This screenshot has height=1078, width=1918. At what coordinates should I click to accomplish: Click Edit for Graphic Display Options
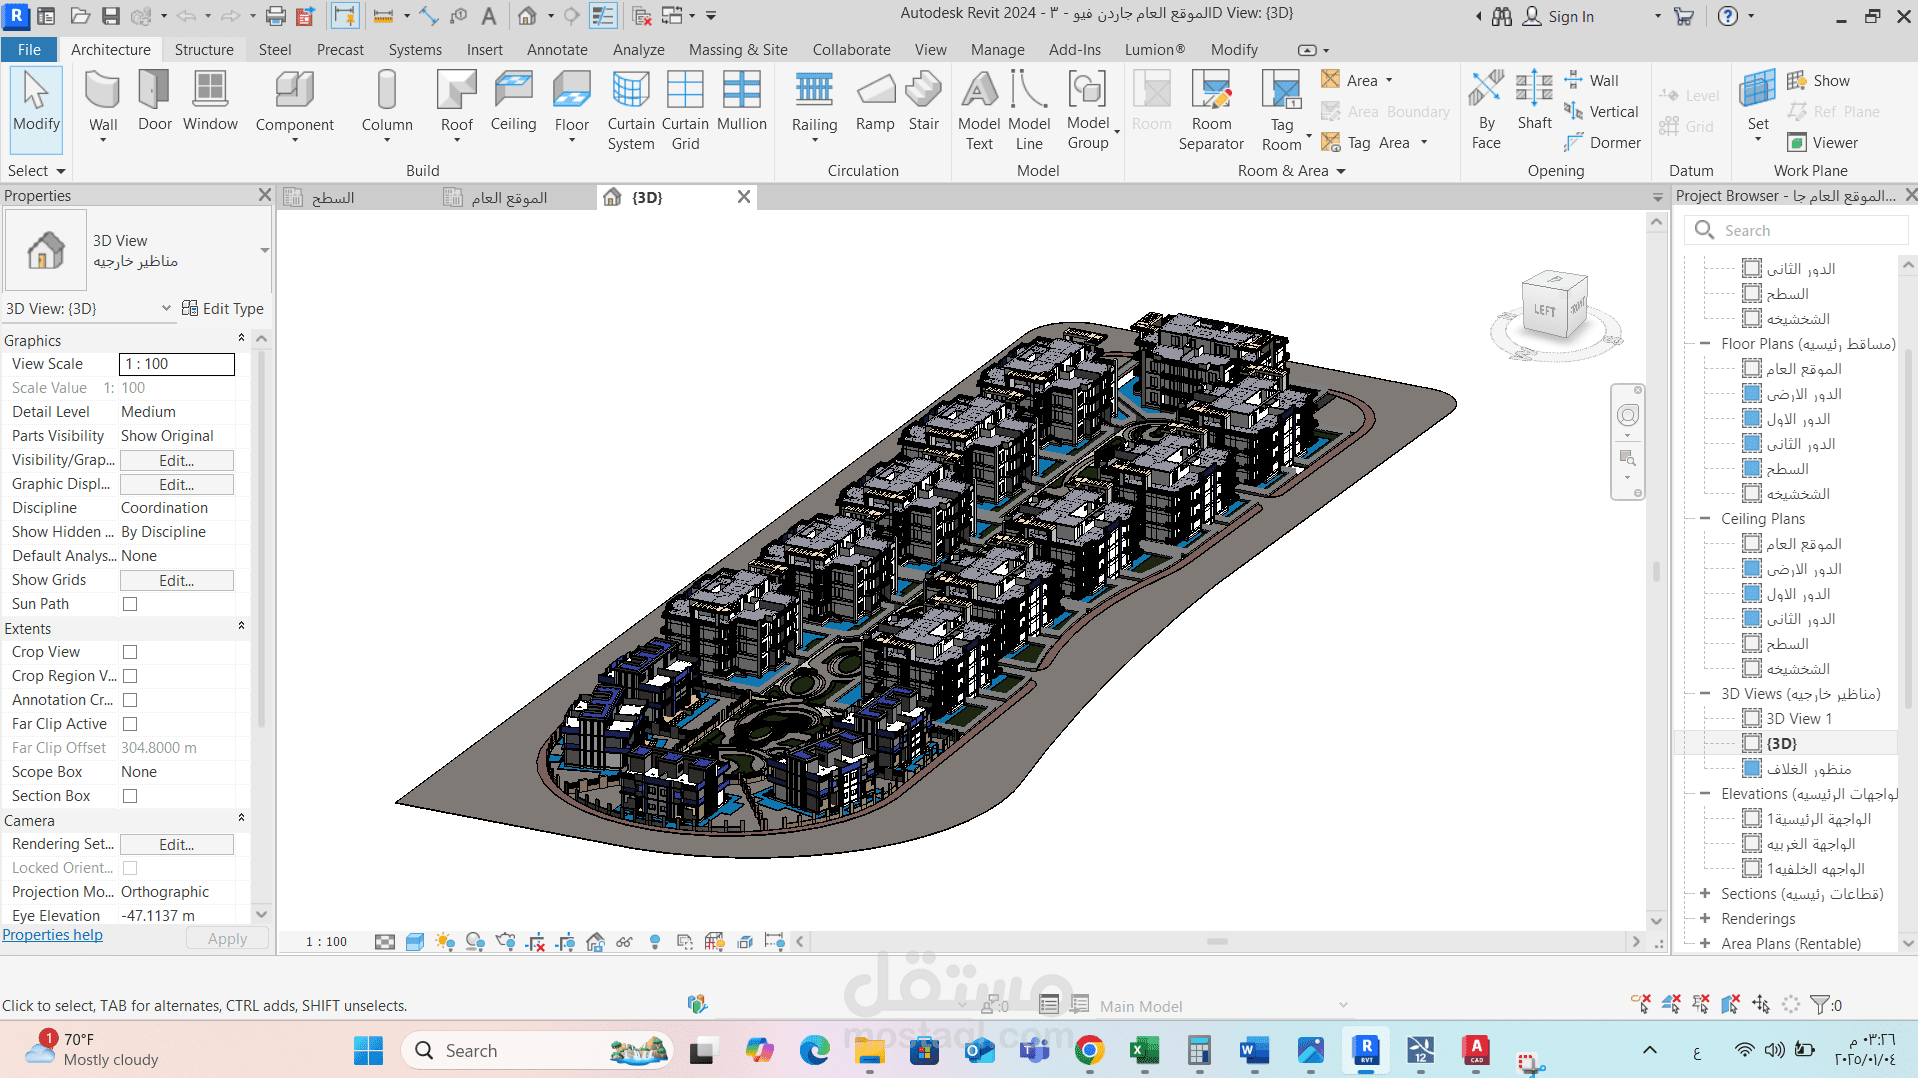177,484
